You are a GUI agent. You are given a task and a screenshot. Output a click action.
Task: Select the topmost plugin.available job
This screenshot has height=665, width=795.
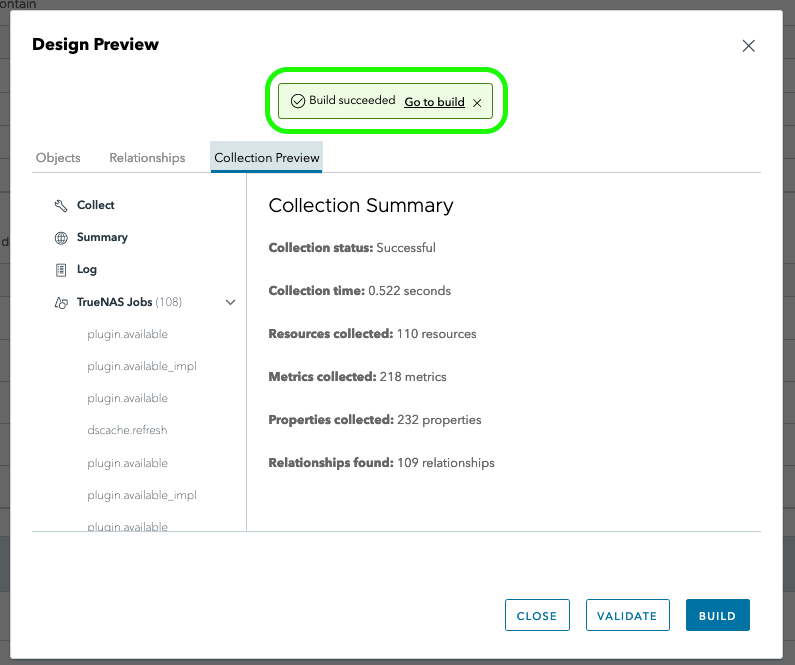click(x=127, y=334)
